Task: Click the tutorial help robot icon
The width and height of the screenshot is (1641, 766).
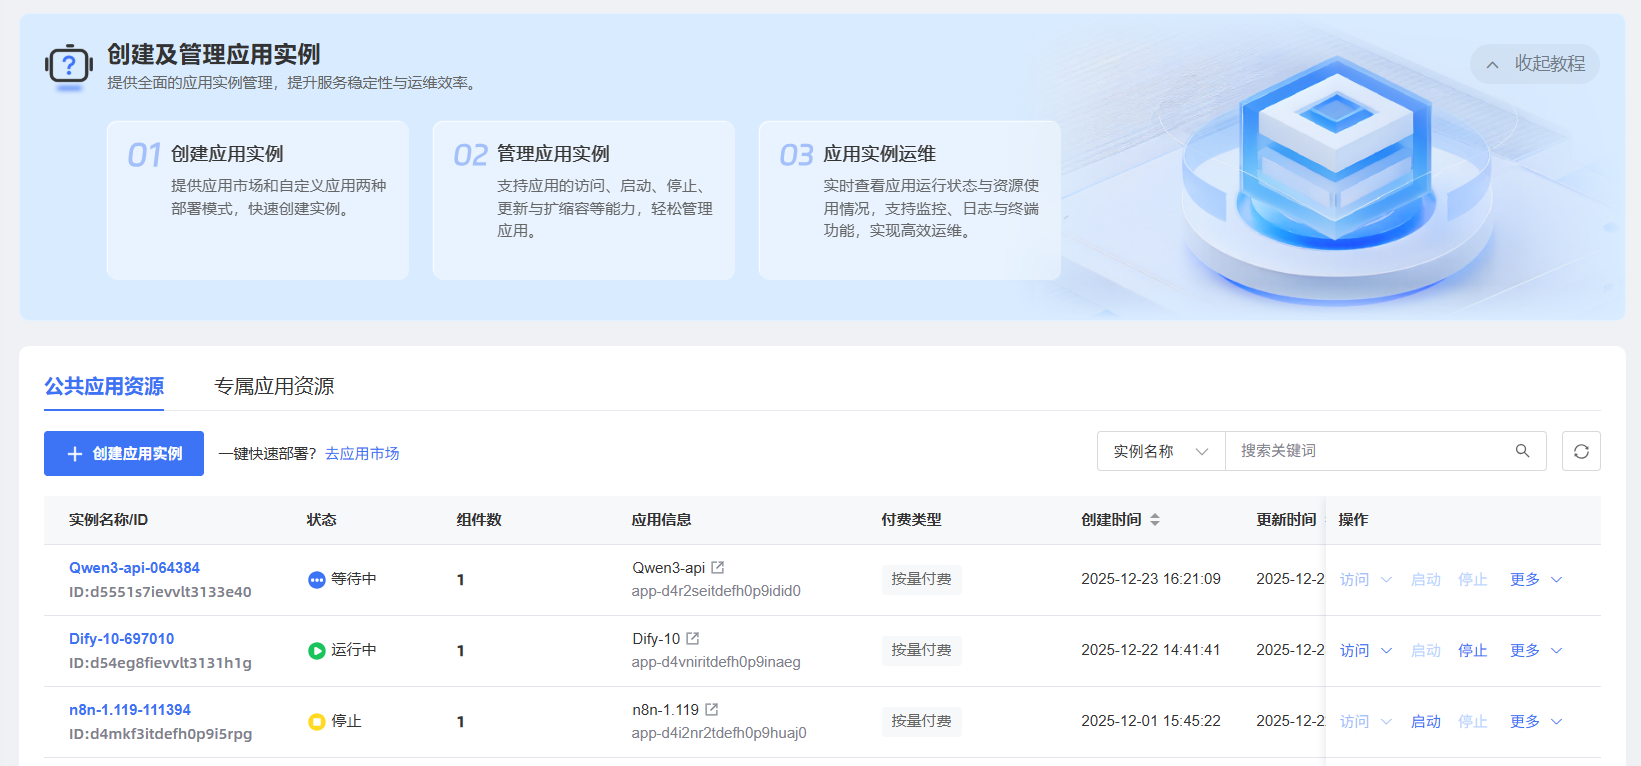Action: click(x=68, y=67)
